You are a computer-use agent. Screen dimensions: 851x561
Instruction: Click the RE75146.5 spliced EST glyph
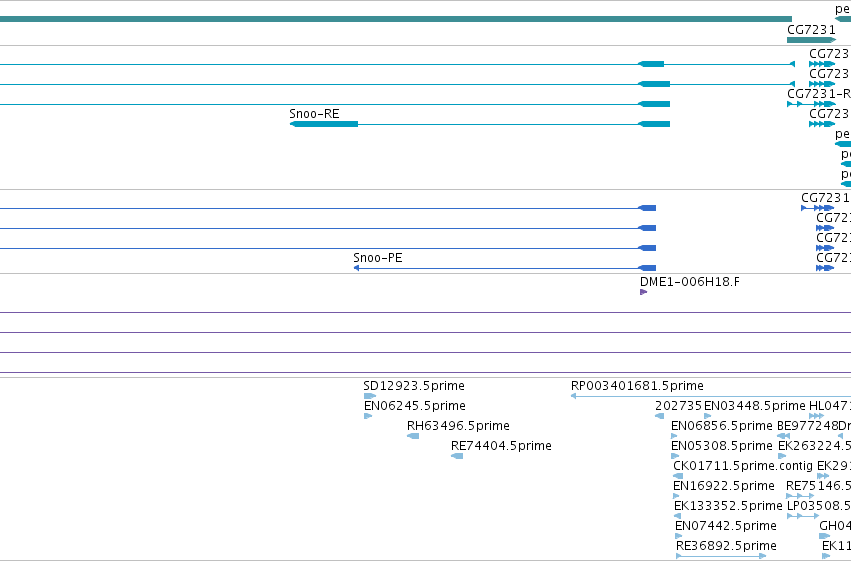[x=800, y=496]
